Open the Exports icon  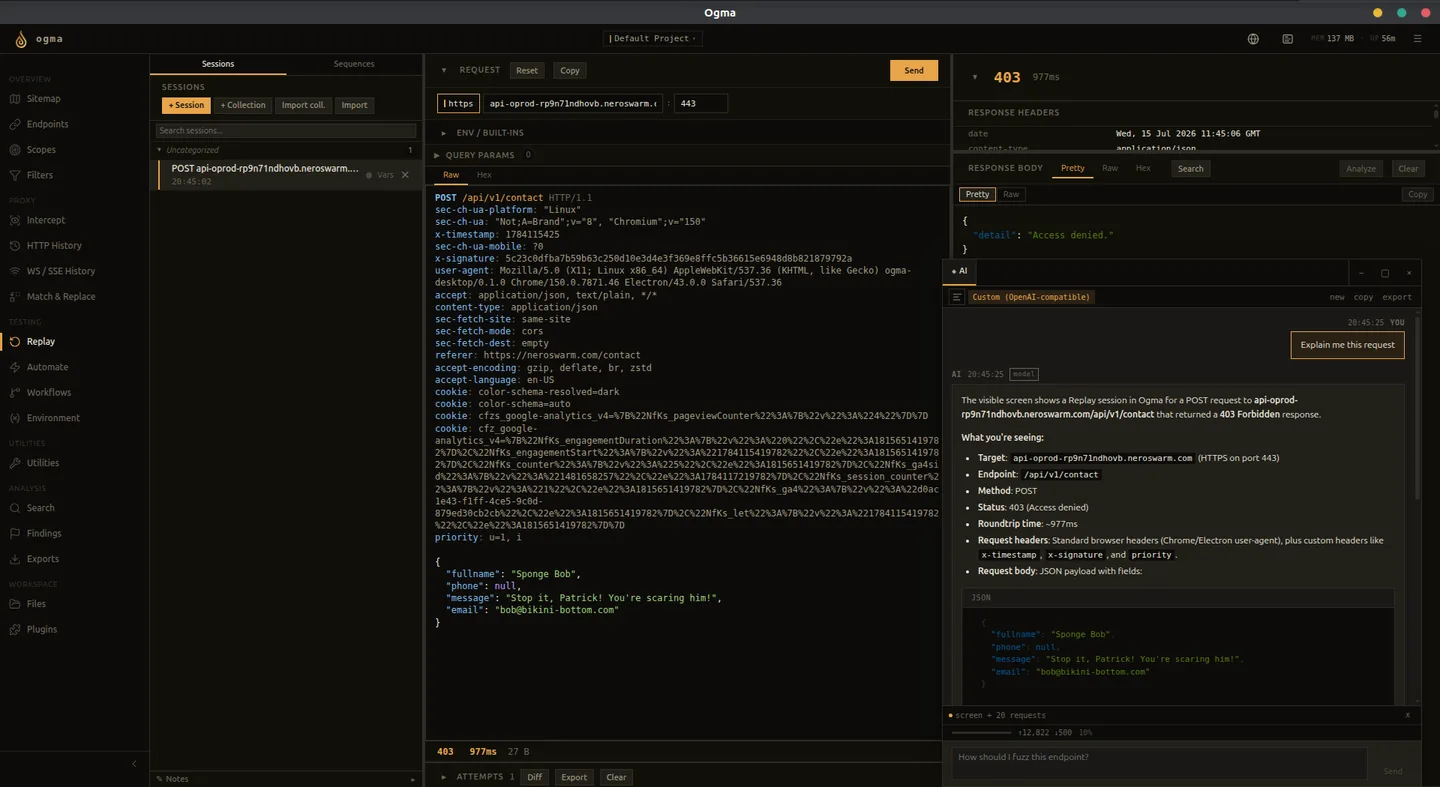(15, 559)
